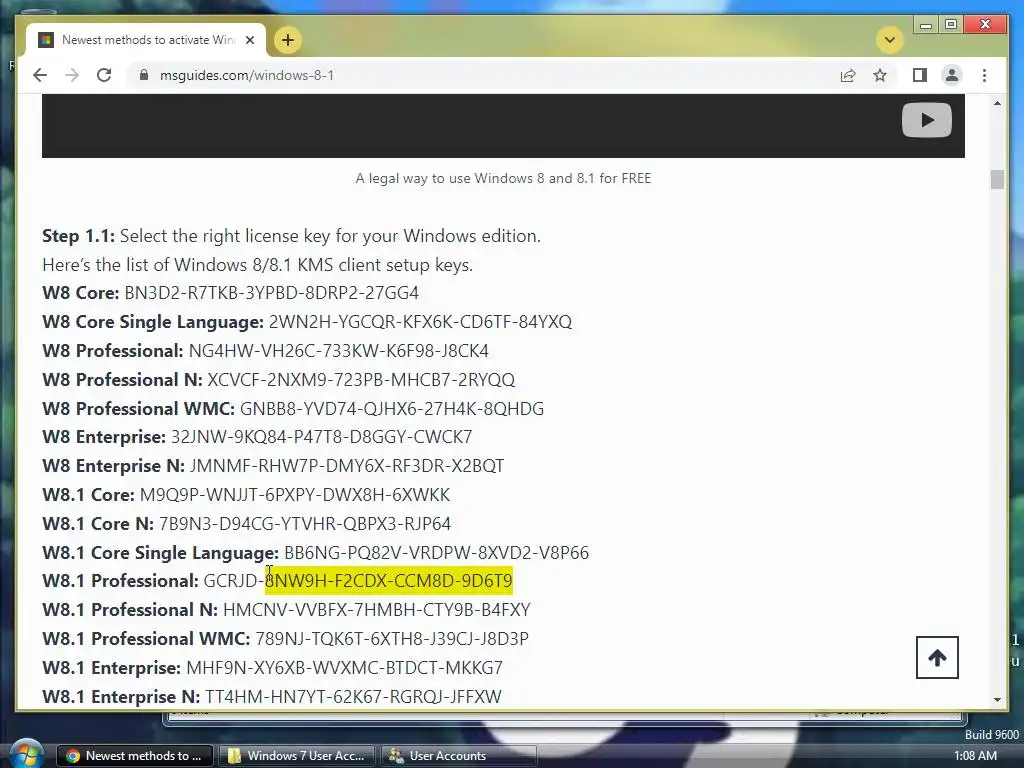
Task: Expand the tab search dropdown arrow
Action: pyautogui.click(x=889, y=40)
